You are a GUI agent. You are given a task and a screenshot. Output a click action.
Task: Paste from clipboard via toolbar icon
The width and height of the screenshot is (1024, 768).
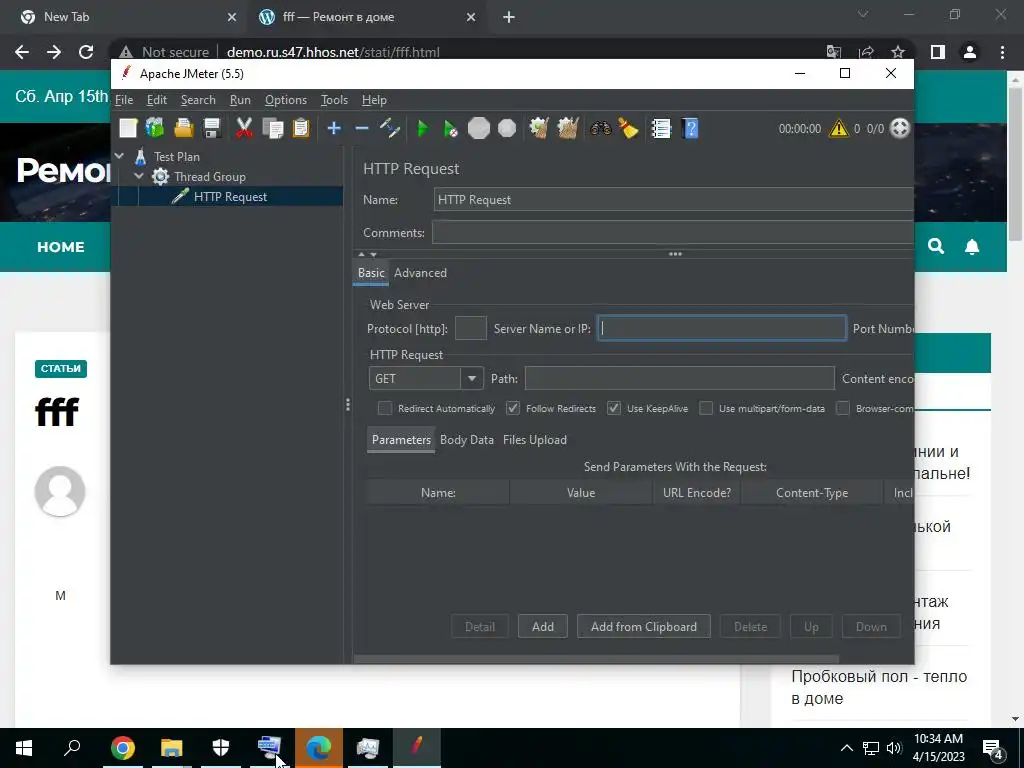[x=300, y=129]
